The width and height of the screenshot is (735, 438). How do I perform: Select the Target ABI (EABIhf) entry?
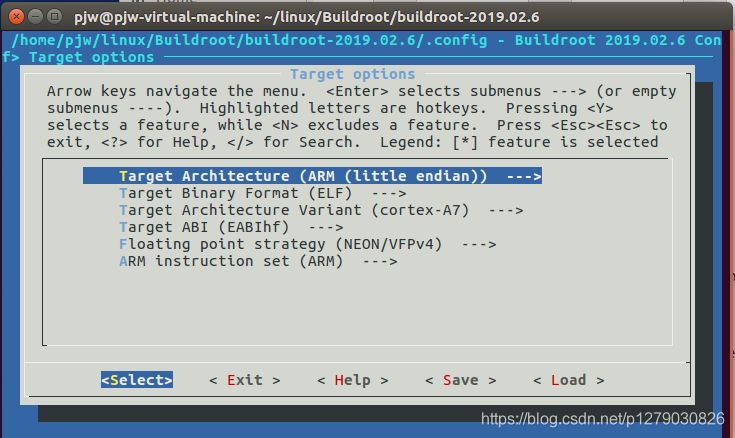pos(231,227)
